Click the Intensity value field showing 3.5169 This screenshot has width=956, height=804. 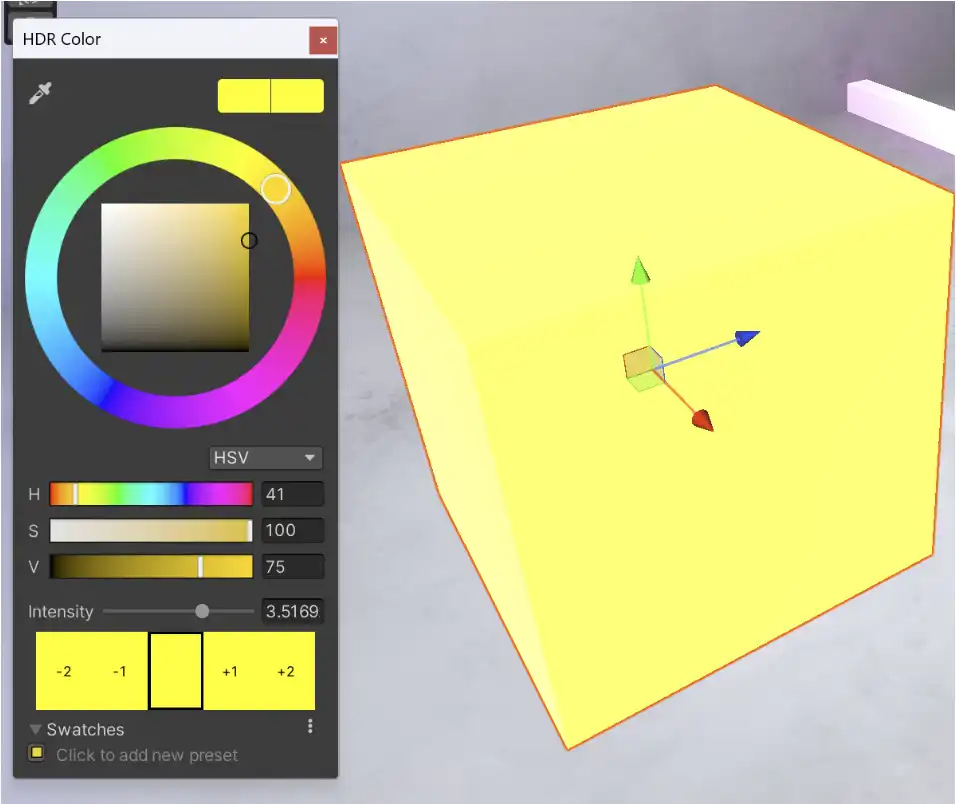(x=293, y=611)
